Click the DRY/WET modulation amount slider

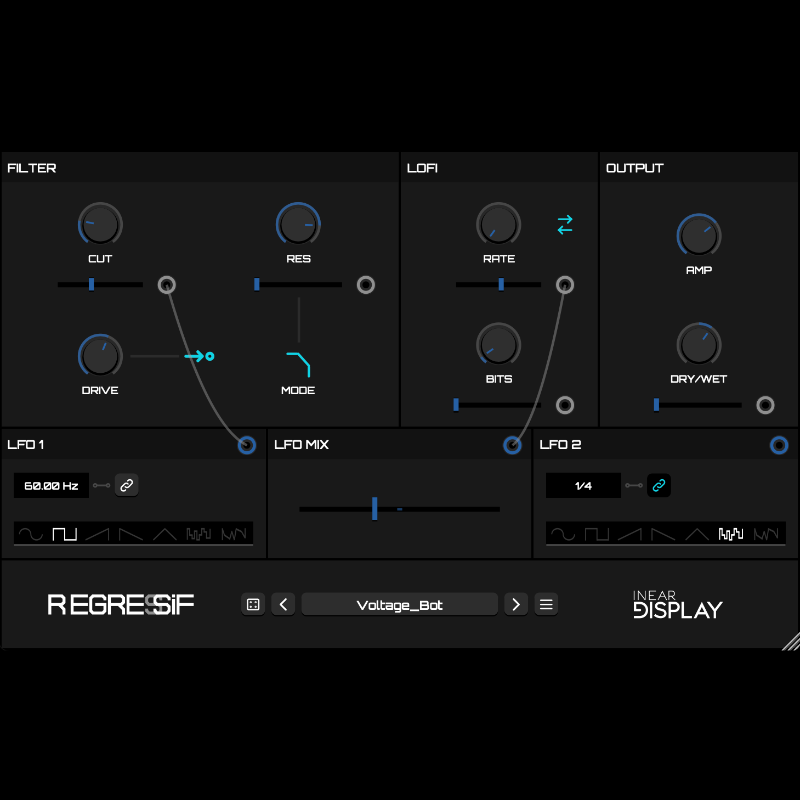(x=697, y=405)
